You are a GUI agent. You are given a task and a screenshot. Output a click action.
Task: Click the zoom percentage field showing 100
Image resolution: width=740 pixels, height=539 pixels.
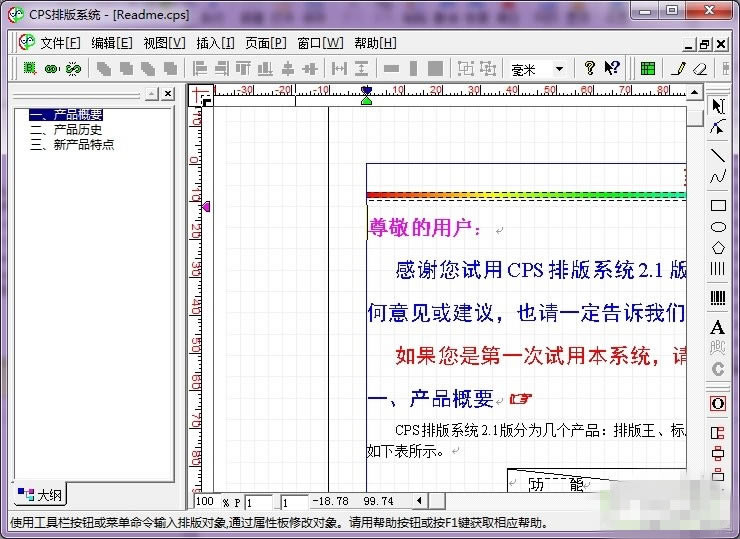click(205, 501)
